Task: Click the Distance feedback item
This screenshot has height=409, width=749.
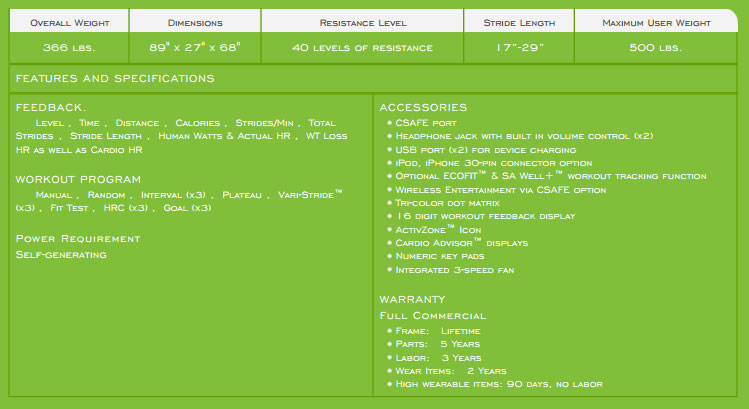Action: coord(137,123)
